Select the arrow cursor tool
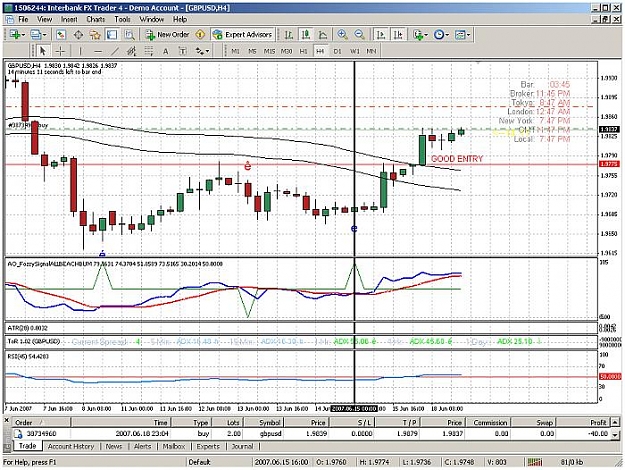This screenshot has height=470, width=625. click(x=43, y=51)
